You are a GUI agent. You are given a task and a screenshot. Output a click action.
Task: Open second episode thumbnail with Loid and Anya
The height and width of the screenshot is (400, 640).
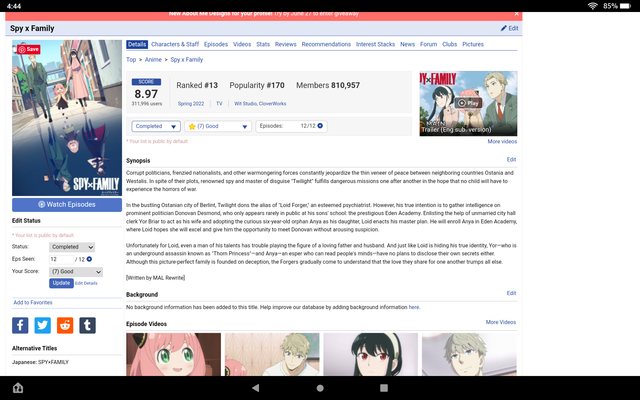272,354
